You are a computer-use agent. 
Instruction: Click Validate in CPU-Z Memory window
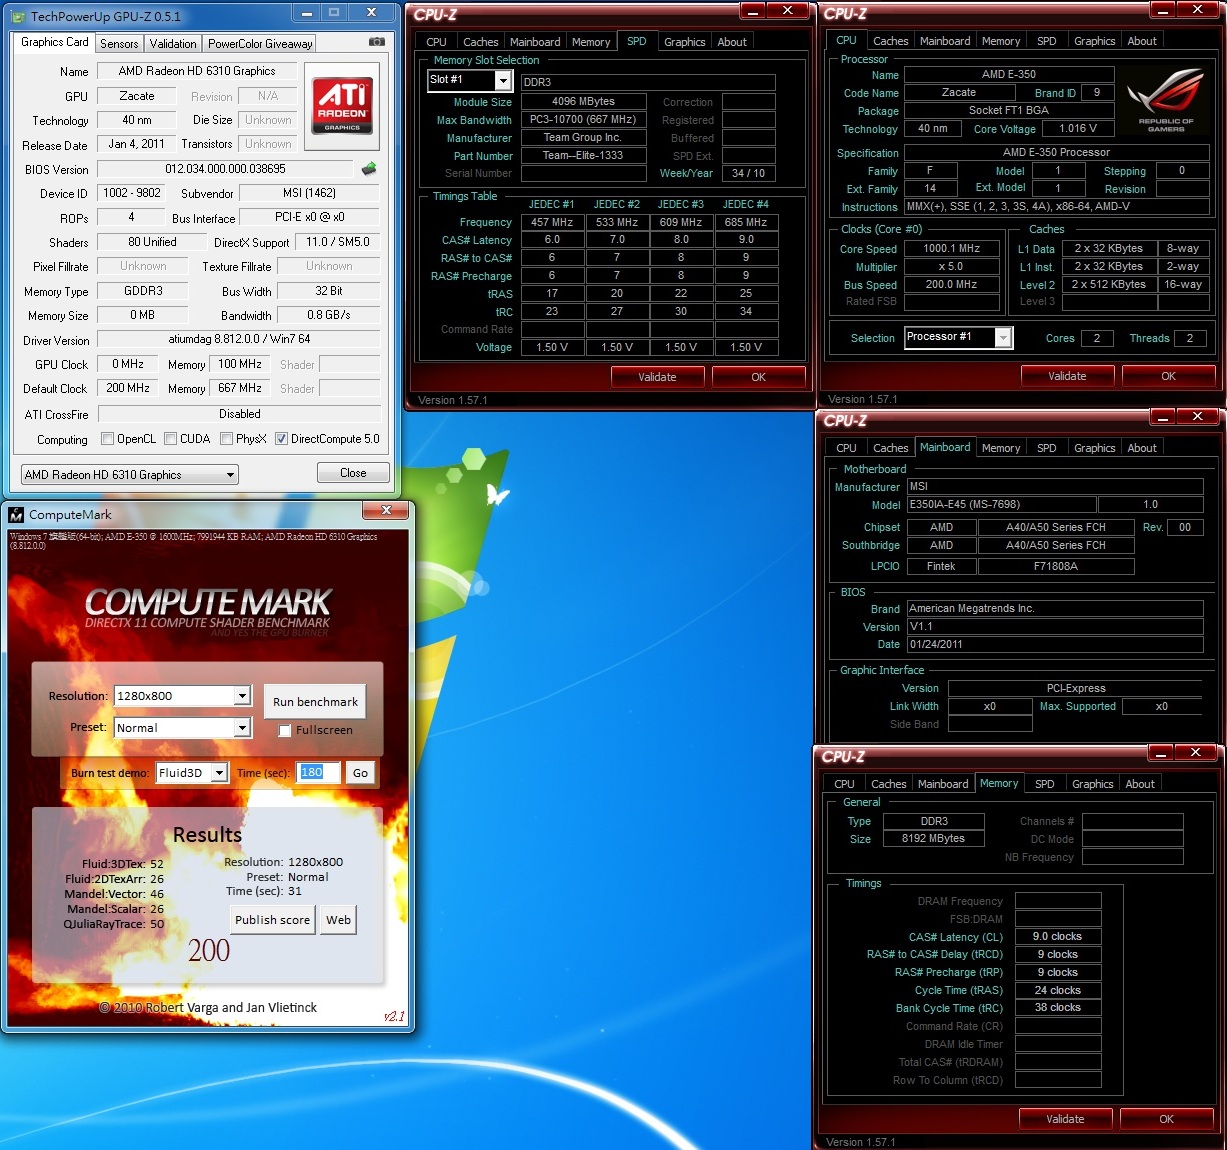pos(1065,1119)
